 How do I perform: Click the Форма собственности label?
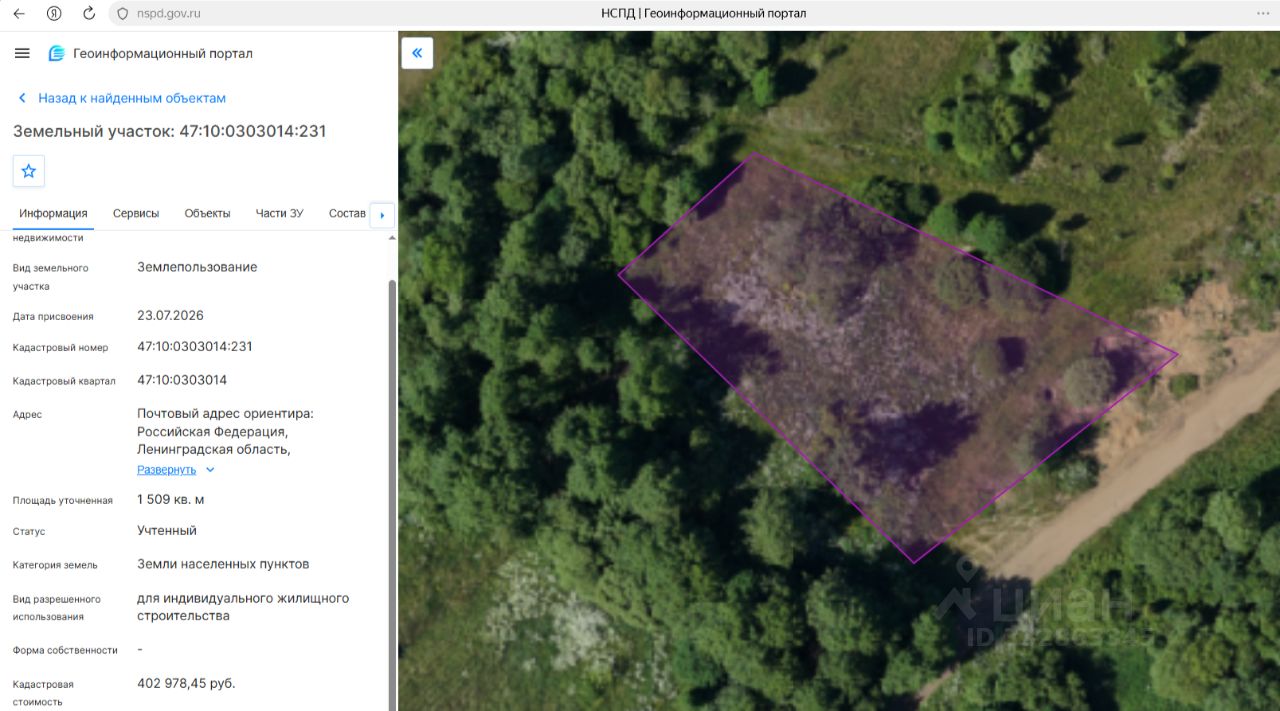(x=65, y=650)
